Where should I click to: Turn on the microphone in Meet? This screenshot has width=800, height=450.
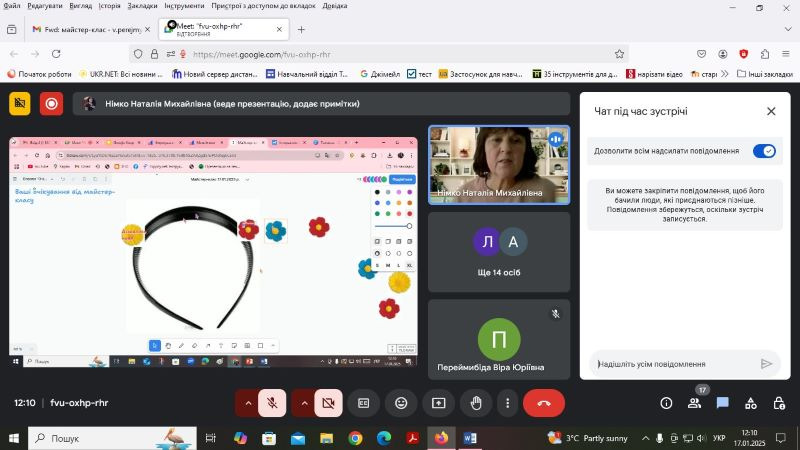click(x=272, y=403)
